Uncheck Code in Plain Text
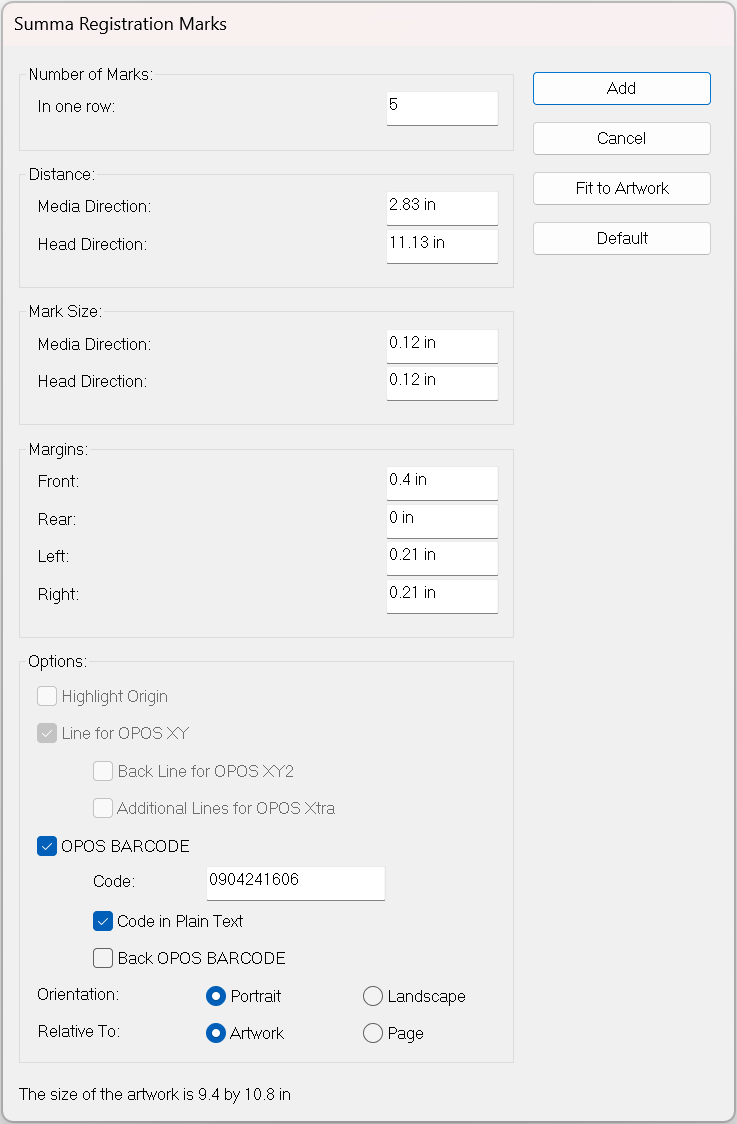737x1124 pixels. [x=103, y=921]
